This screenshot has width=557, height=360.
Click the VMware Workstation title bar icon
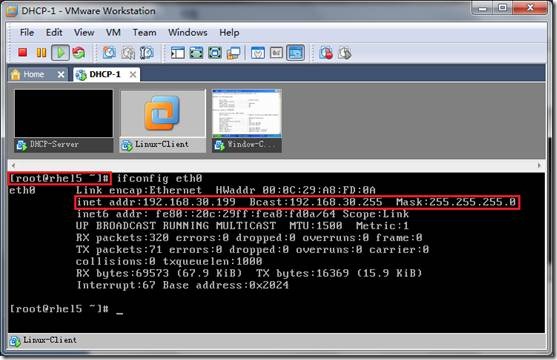[12, 11]
